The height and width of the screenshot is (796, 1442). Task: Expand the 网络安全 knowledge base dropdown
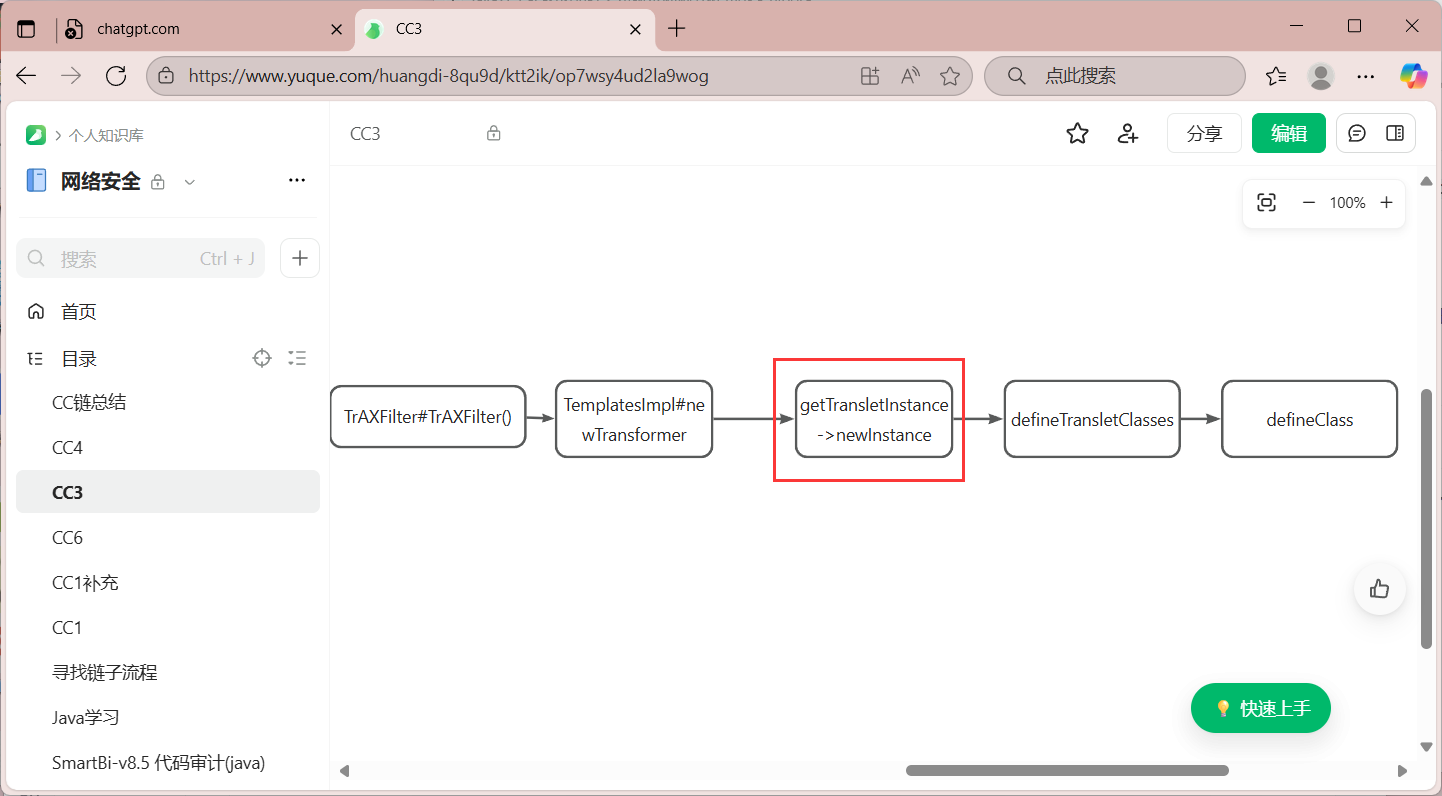(x=190, y=182)
